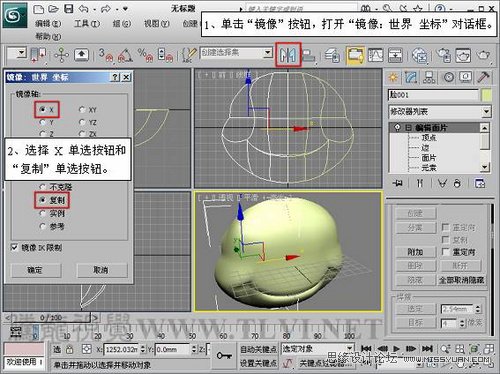Open the Material Editor icon
This screenshot has width=500, height=374.
point(420,55)
